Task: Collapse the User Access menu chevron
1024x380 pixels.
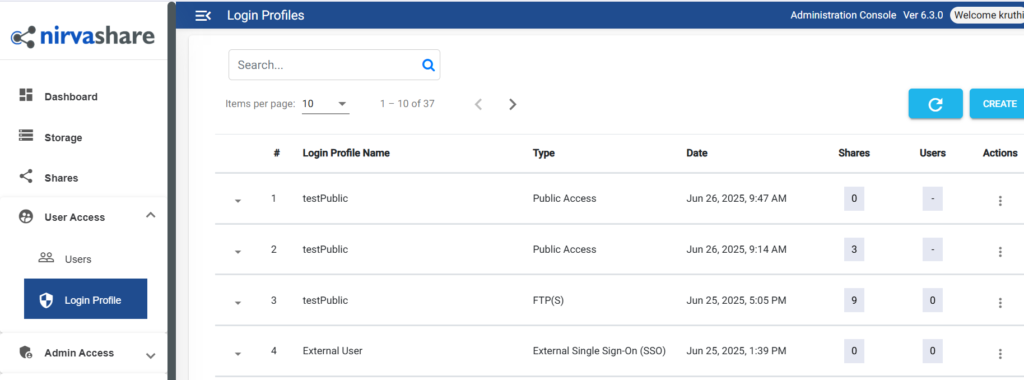Action: tap(150, 215)
